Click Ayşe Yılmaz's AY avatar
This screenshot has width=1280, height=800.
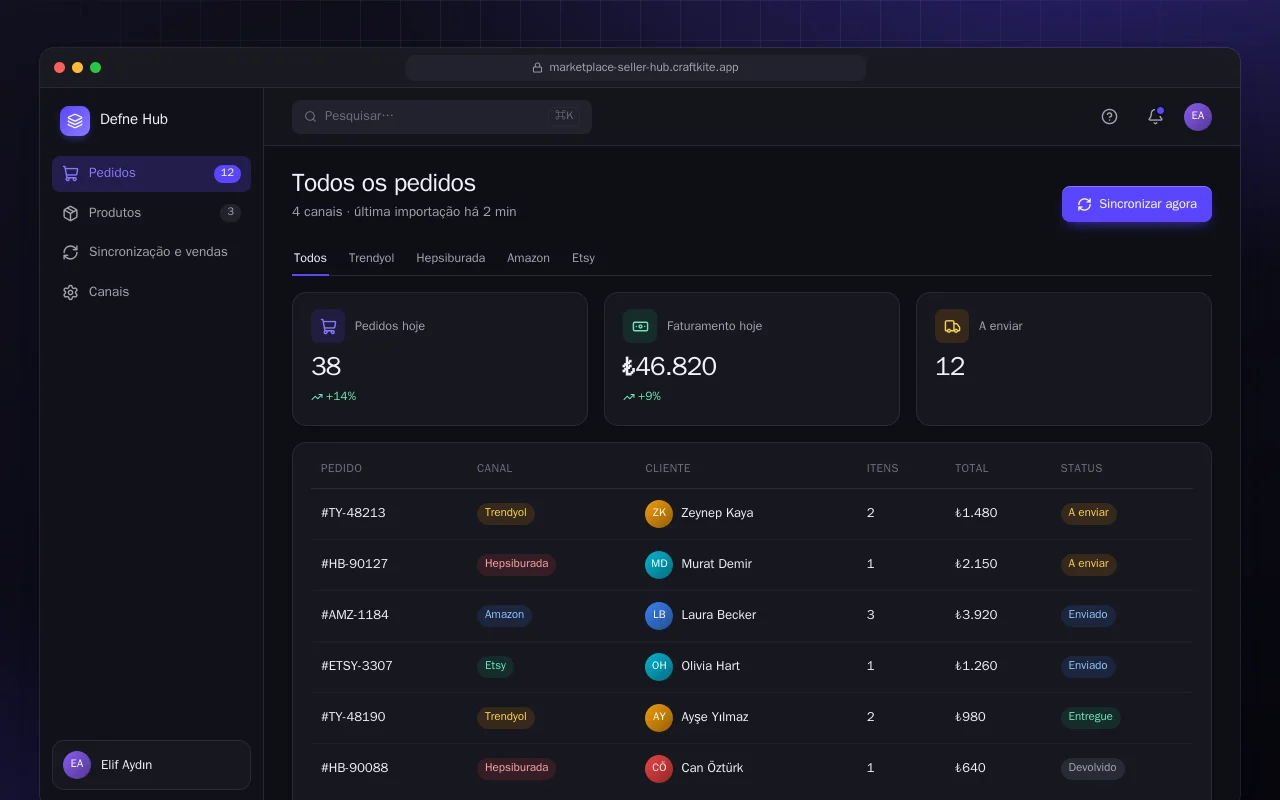pyautogui.click(x=659, y=717)
